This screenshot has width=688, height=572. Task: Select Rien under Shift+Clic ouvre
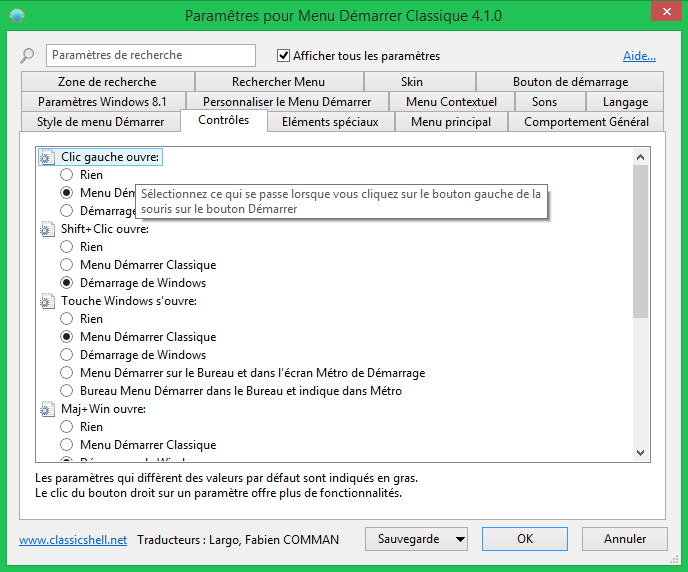click(67, 247)
